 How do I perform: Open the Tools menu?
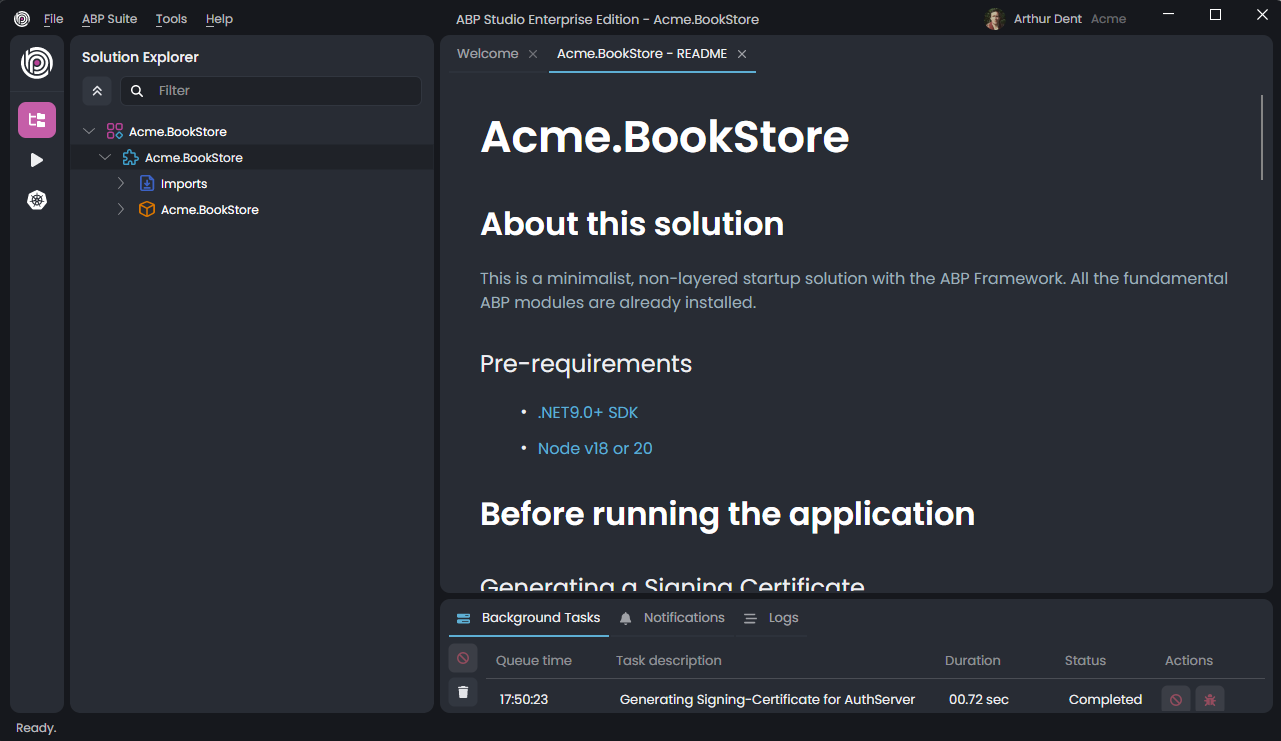coord(170,18)
